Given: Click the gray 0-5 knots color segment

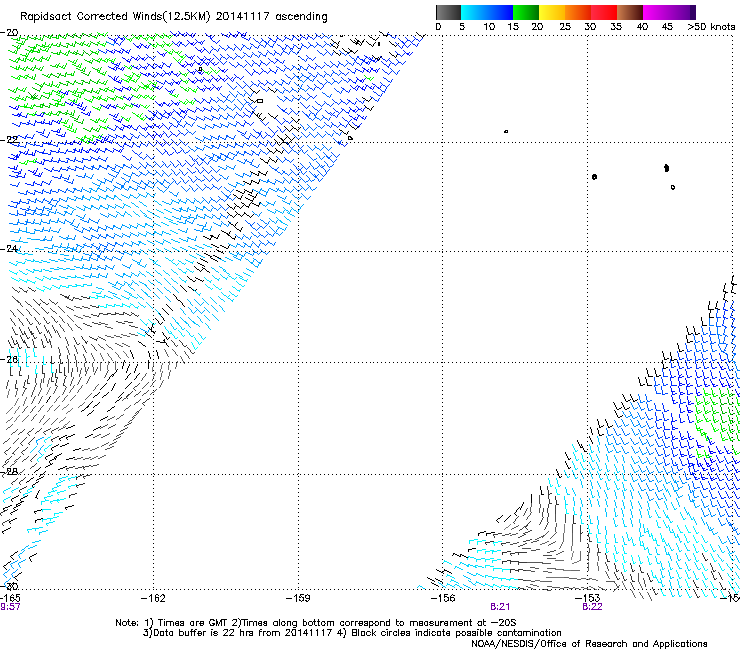Looking at the screenshot, I should 448,12.
